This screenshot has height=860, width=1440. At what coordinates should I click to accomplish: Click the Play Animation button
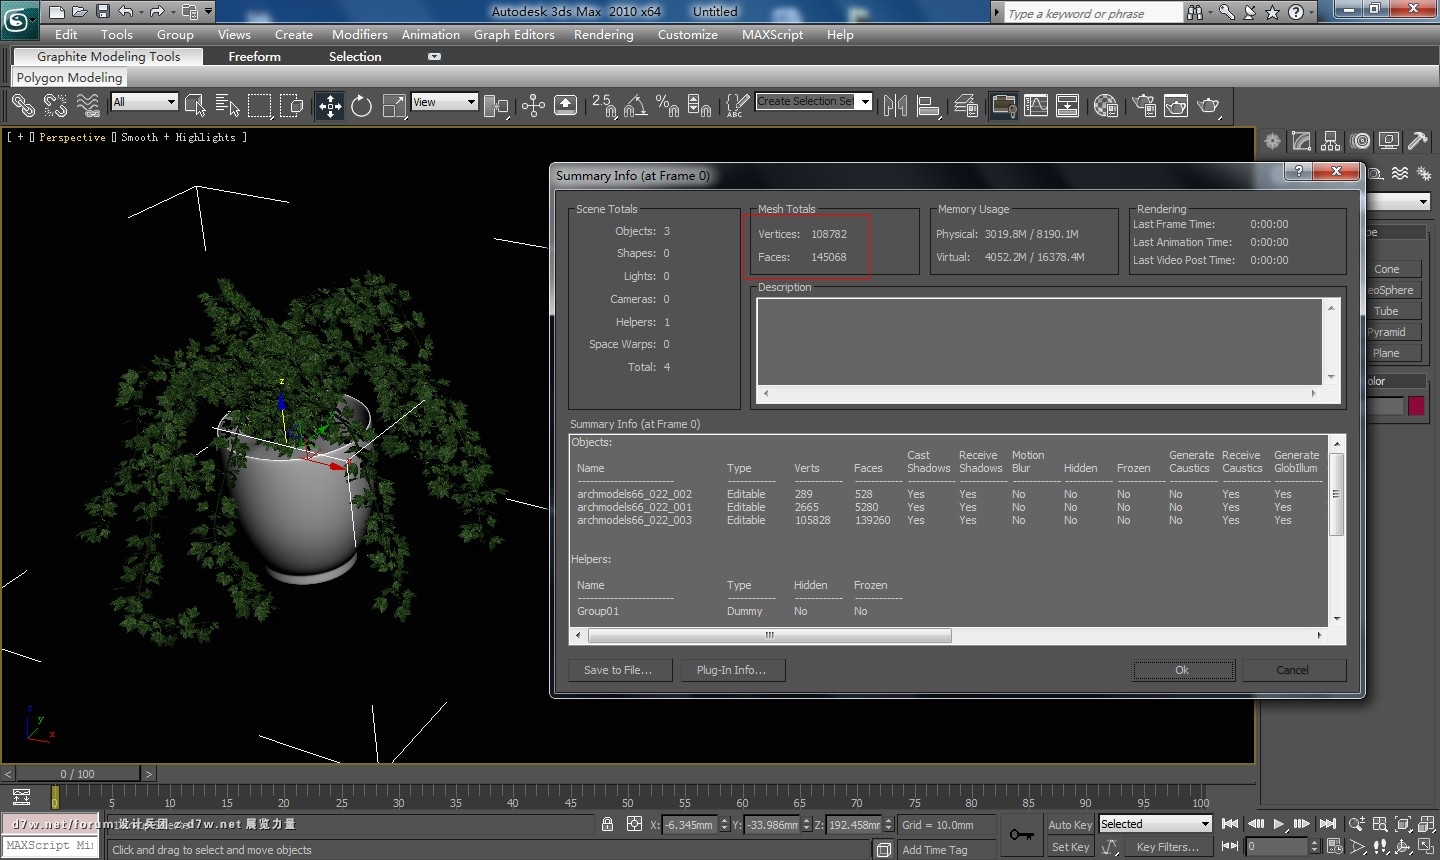[1278, 825]
